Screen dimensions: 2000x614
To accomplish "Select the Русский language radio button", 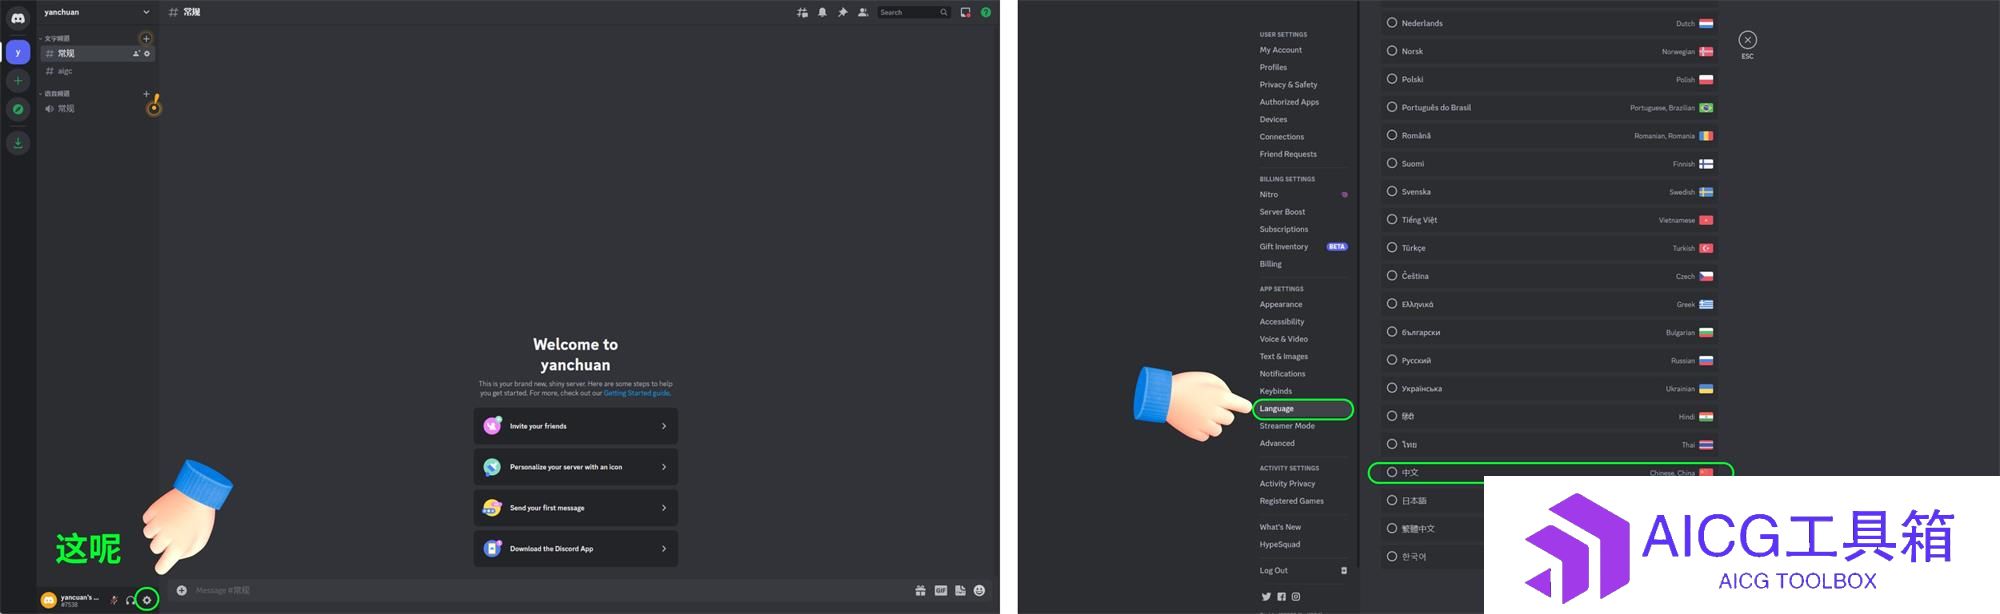I will 1391,359.
